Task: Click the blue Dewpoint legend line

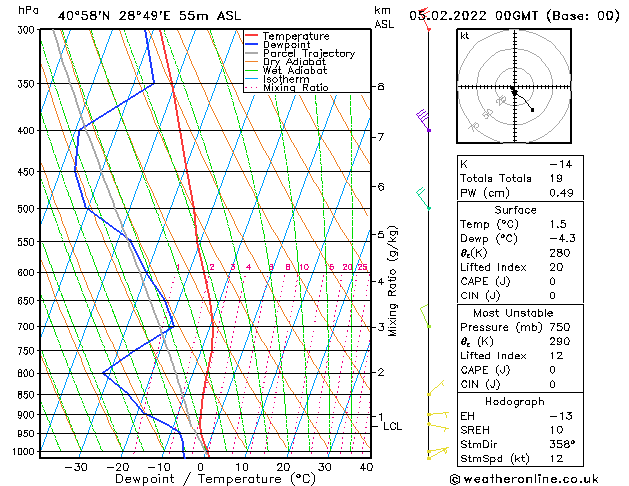Action: click(x=252, y=44)
